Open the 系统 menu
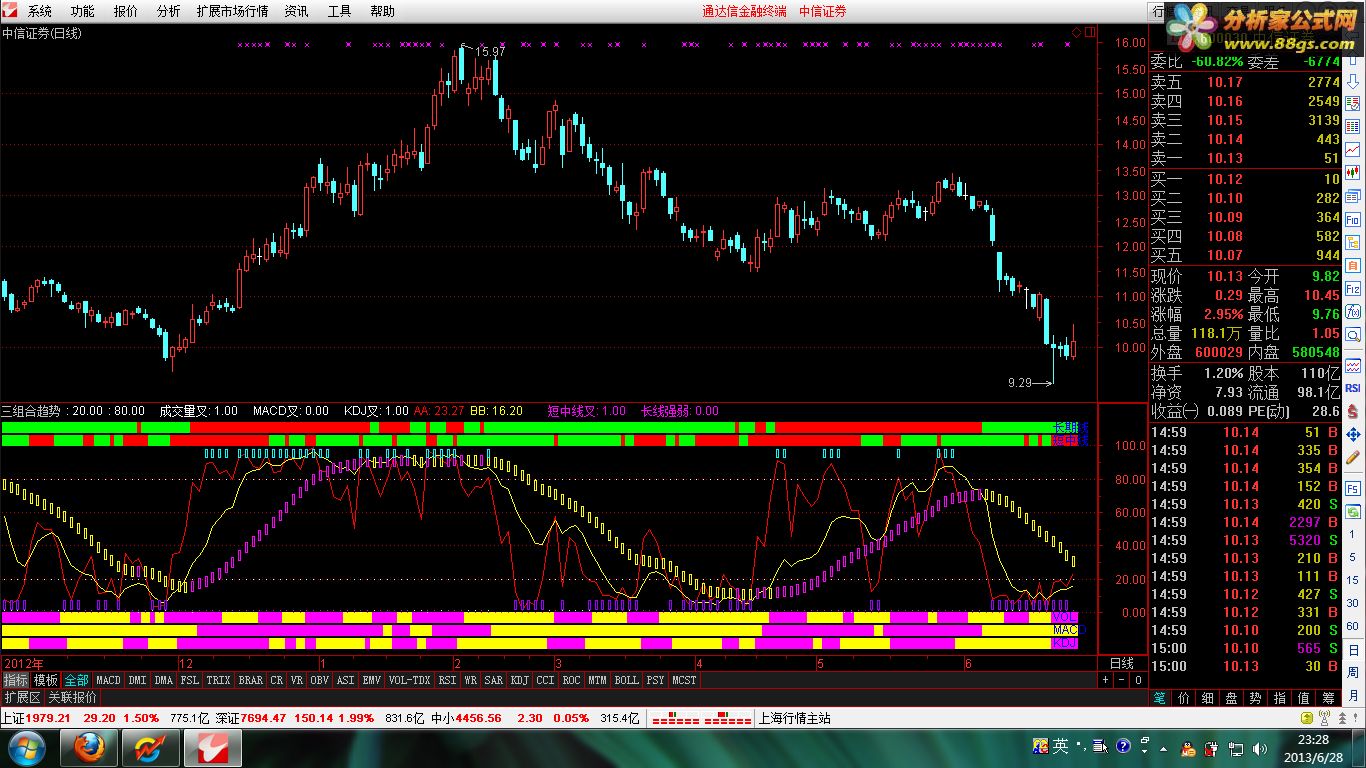Viewport: 1366px width, 768px height. coord(40,11)
